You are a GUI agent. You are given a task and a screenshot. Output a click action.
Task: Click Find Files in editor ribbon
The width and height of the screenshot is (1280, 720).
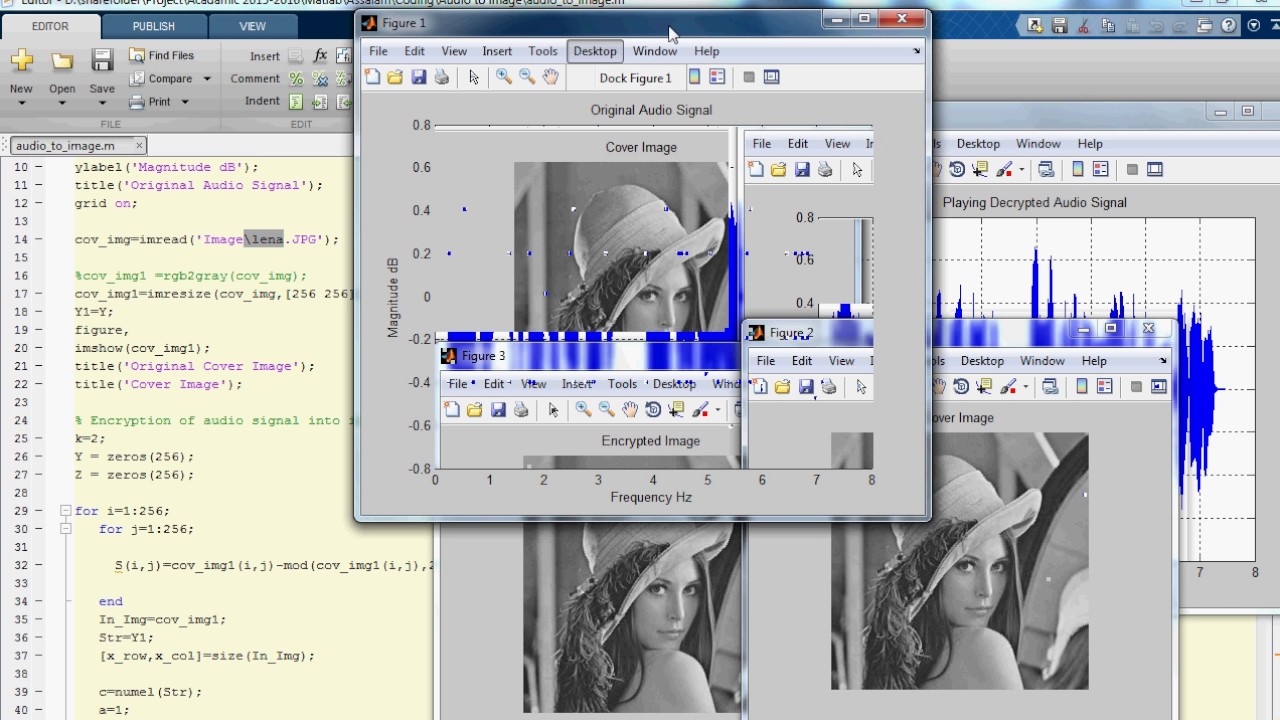pyautogui.click(x=161, y=56)
